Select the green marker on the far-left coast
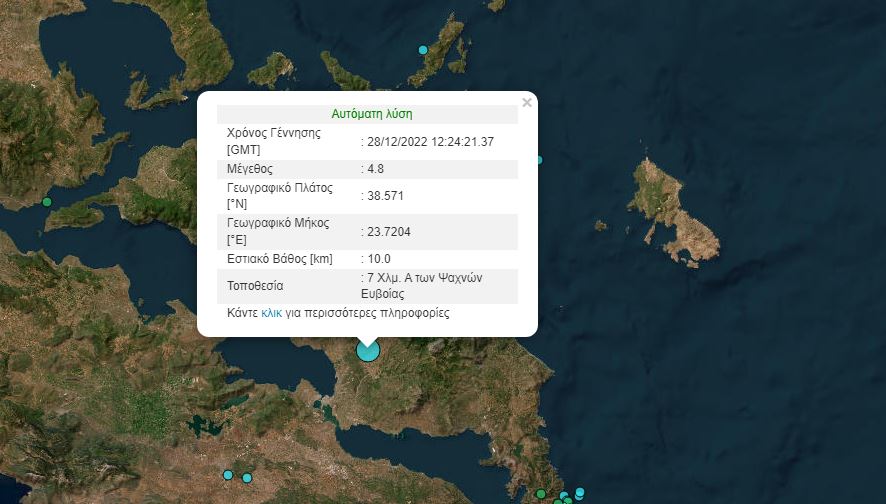Screen dimensions: 886x504 pos(46,203)
